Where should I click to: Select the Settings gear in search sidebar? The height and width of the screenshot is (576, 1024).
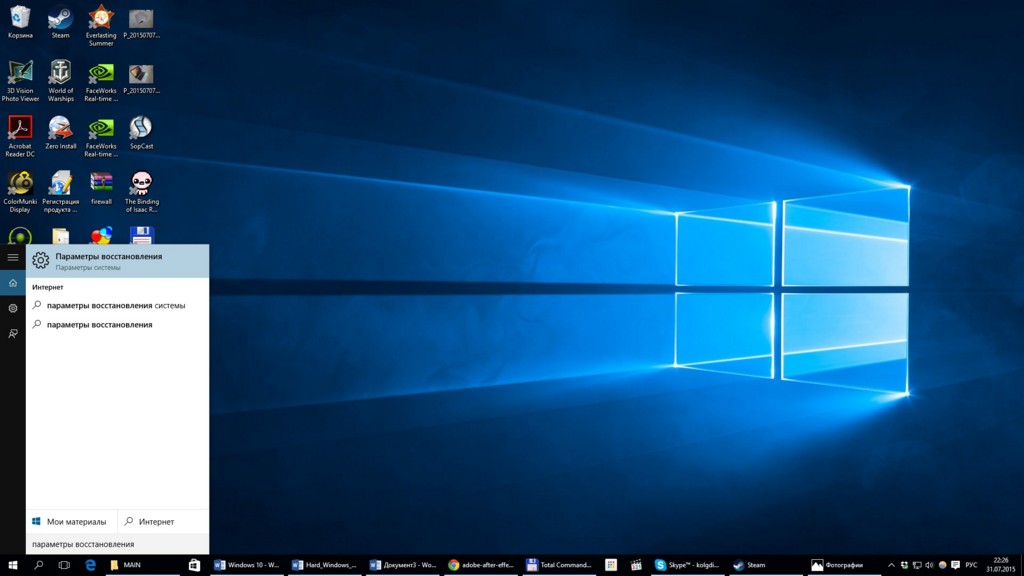12,308
